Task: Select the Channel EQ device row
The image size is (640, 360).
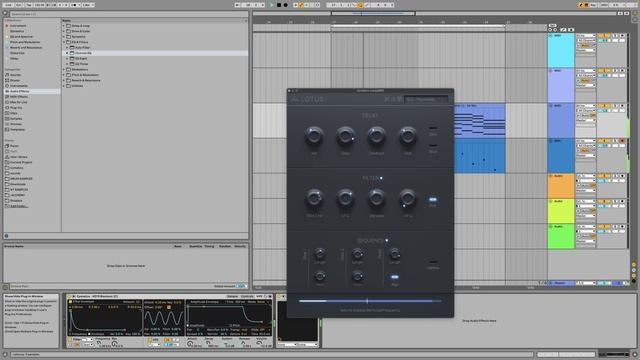Action: tap(155, 53)
